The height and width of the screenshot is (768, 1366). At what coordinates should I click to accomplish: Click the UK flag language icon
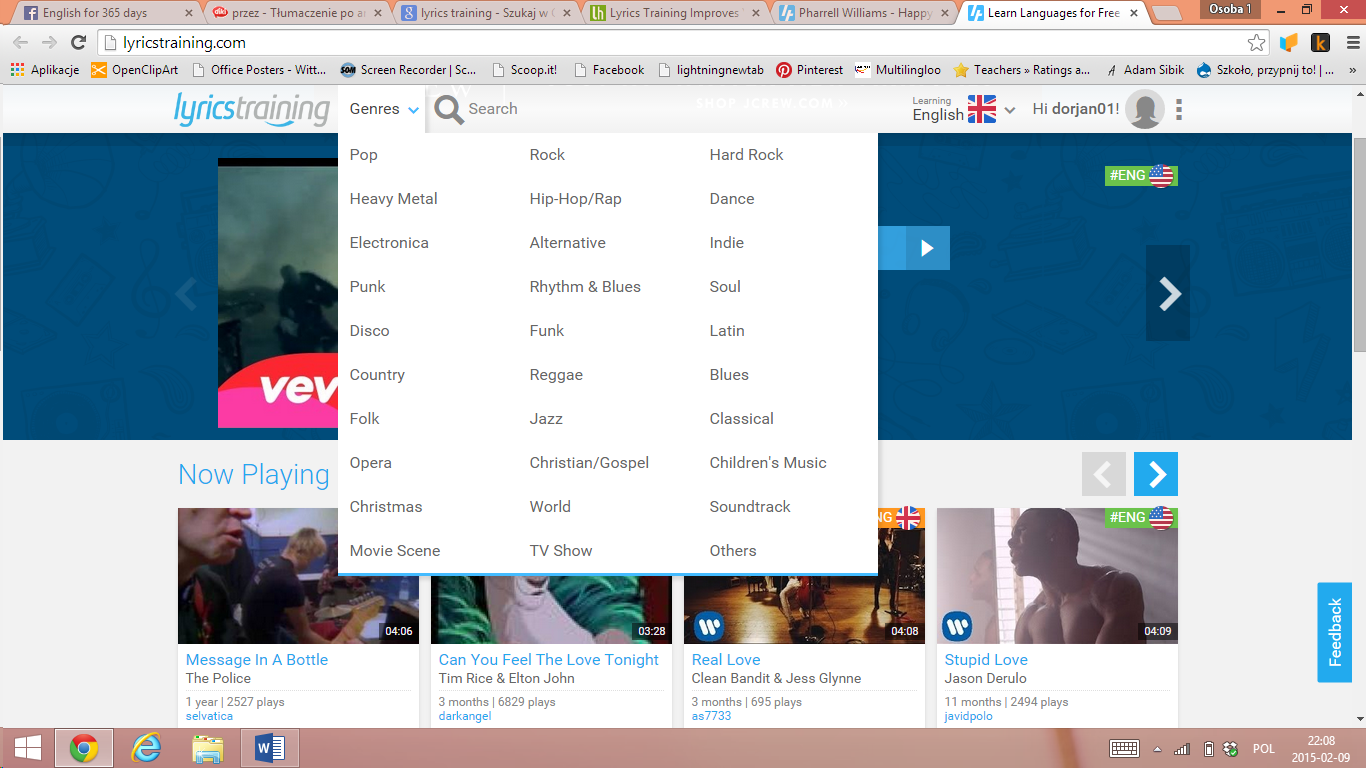pyautogui.click(x=982, y=109)
